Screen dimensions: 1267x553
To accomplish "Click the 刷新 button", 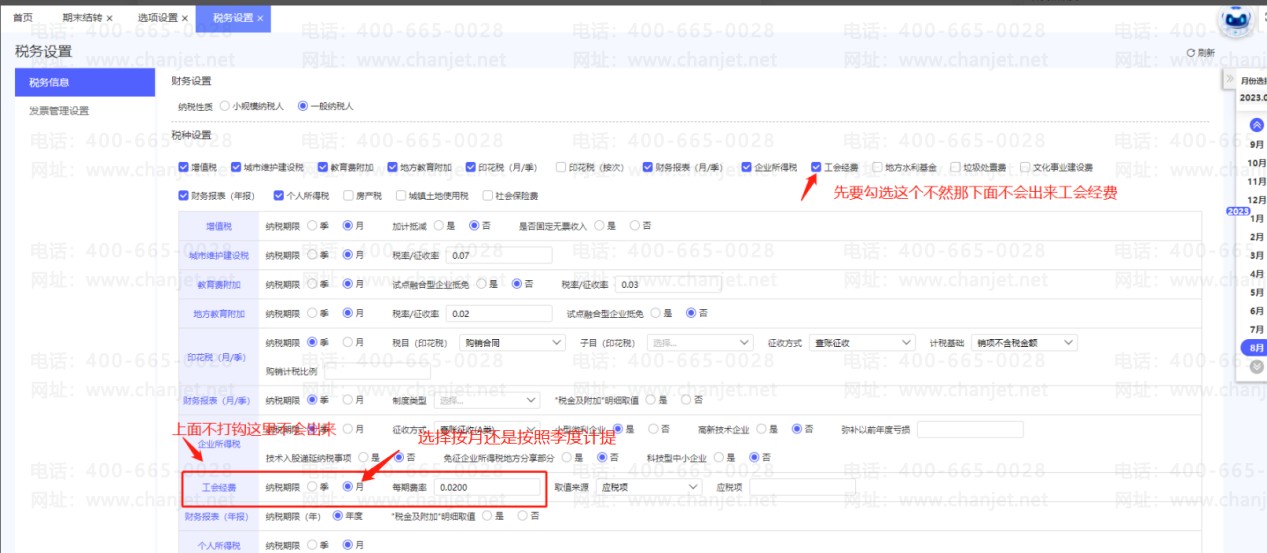I will (x=1200, y=53).
